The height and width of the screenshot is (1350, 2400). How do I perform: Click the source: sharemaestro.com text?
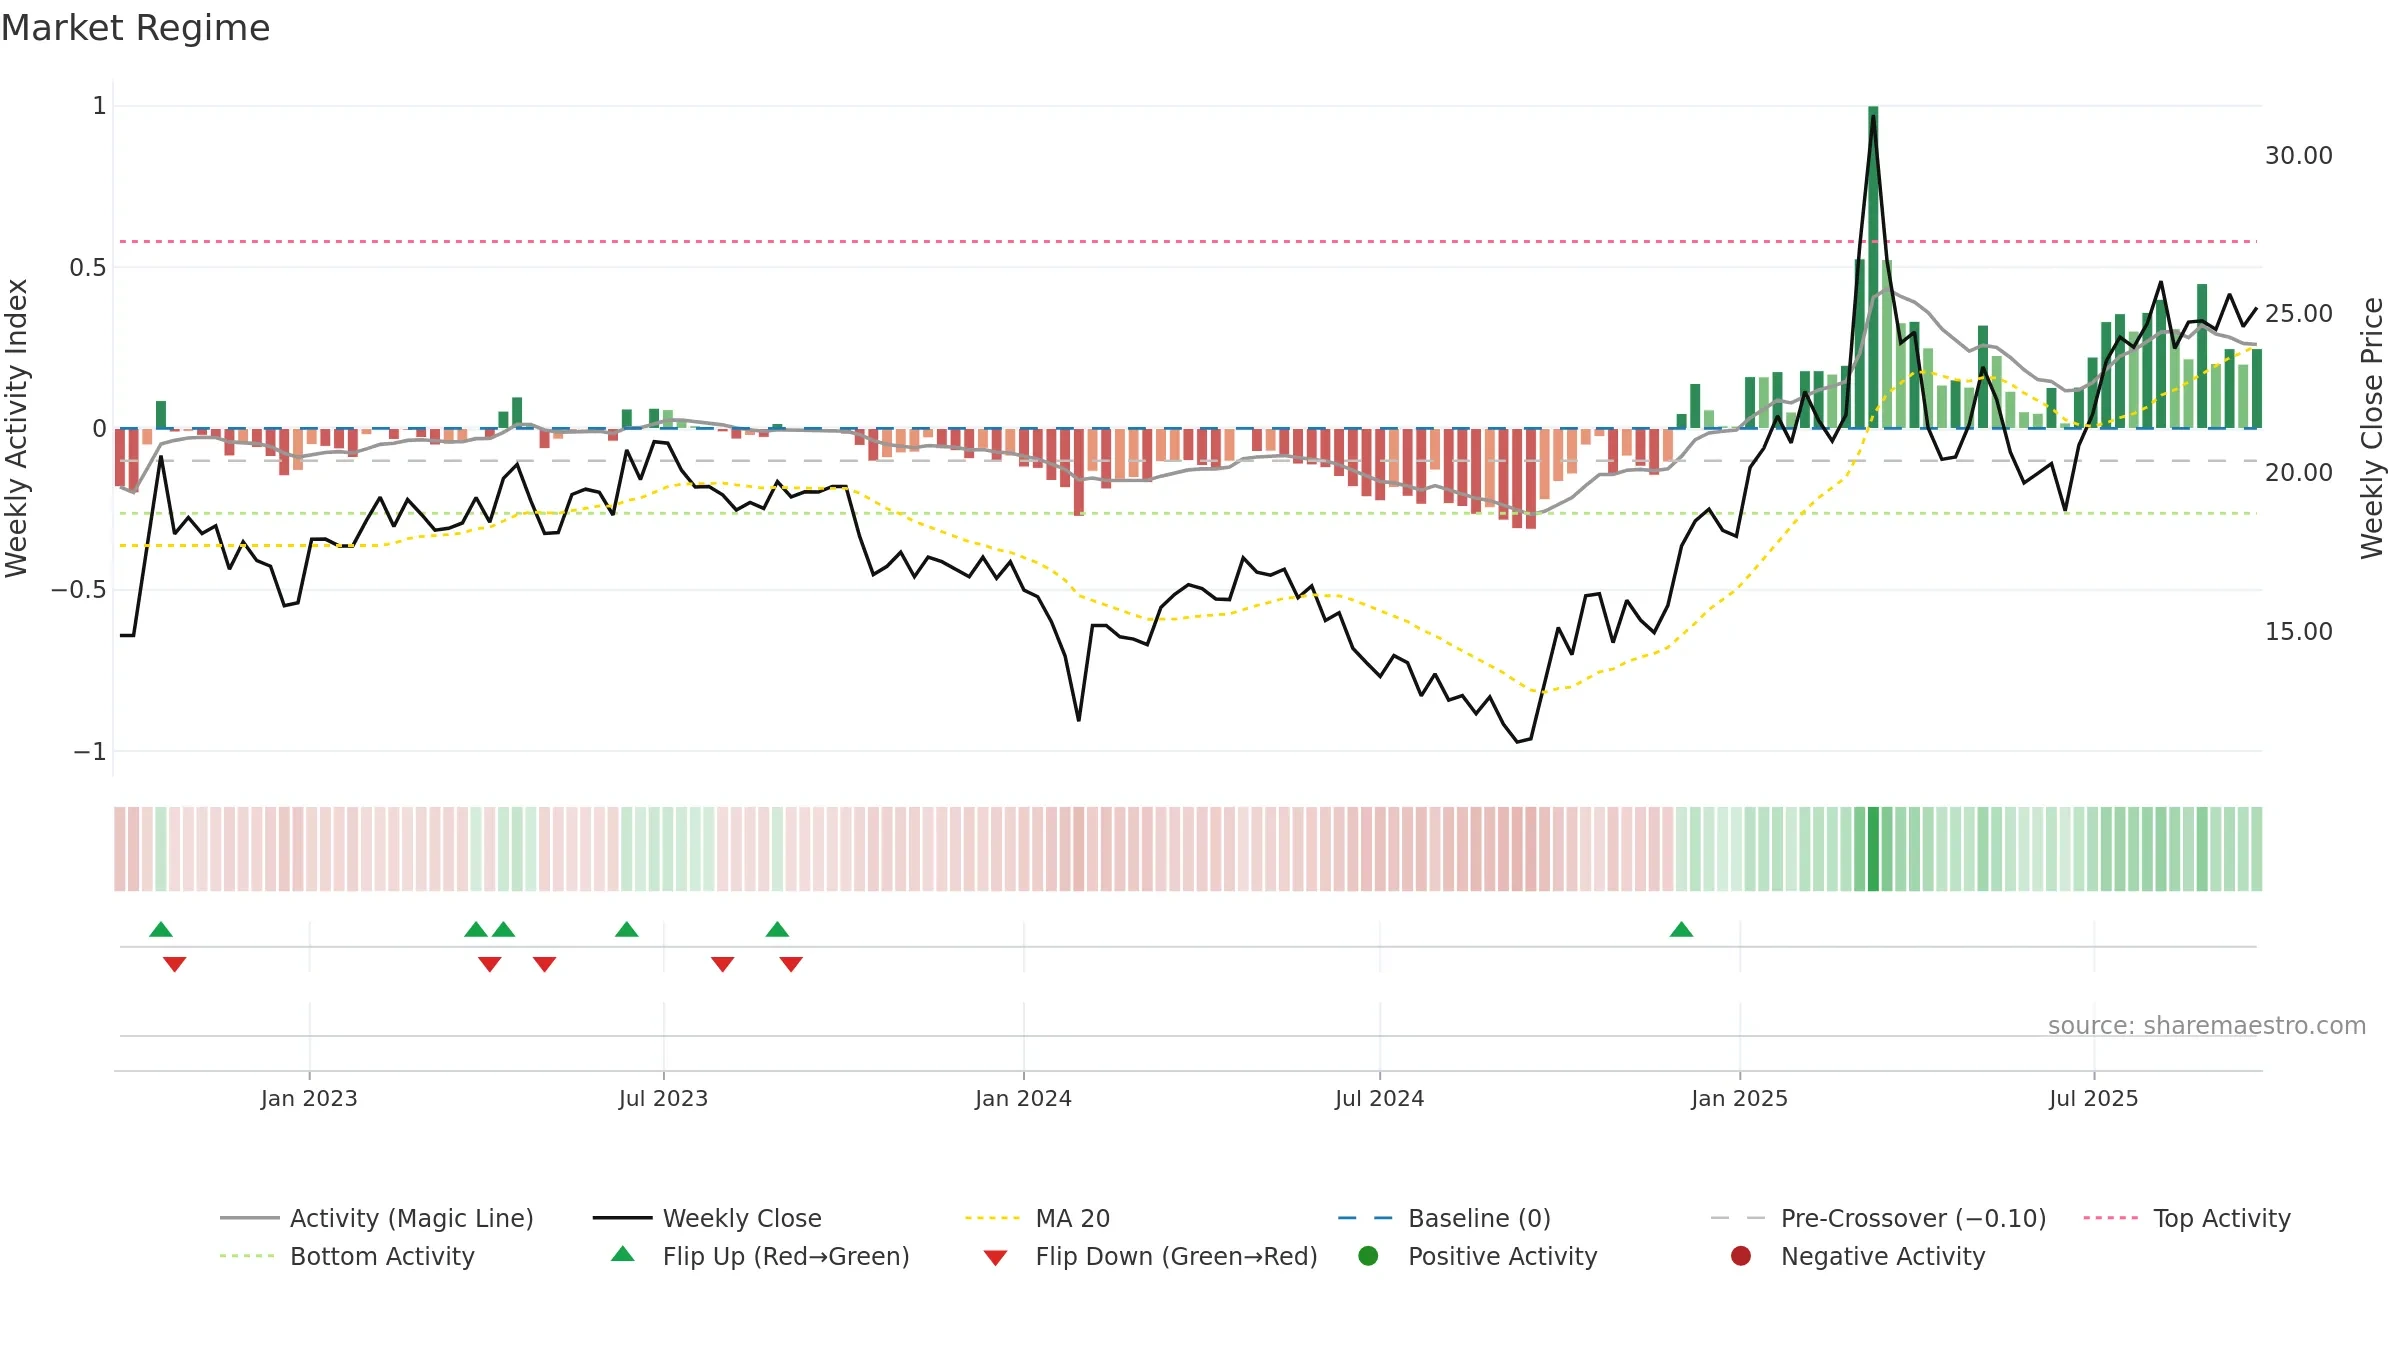click(x=2207, y=1025)
